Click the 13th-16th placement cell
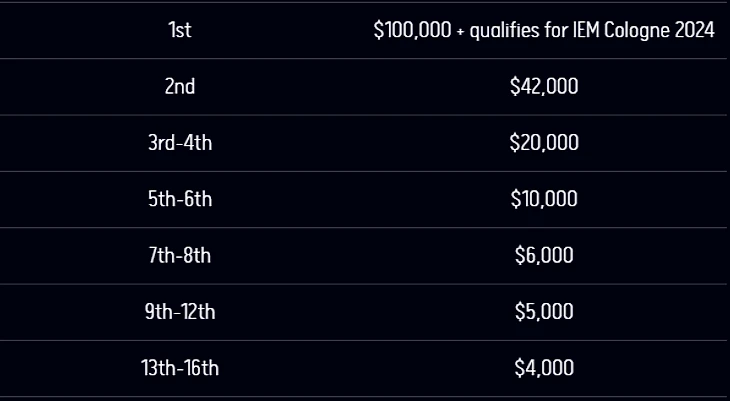This screenshot has height=401, width=730. coord(180,368)
